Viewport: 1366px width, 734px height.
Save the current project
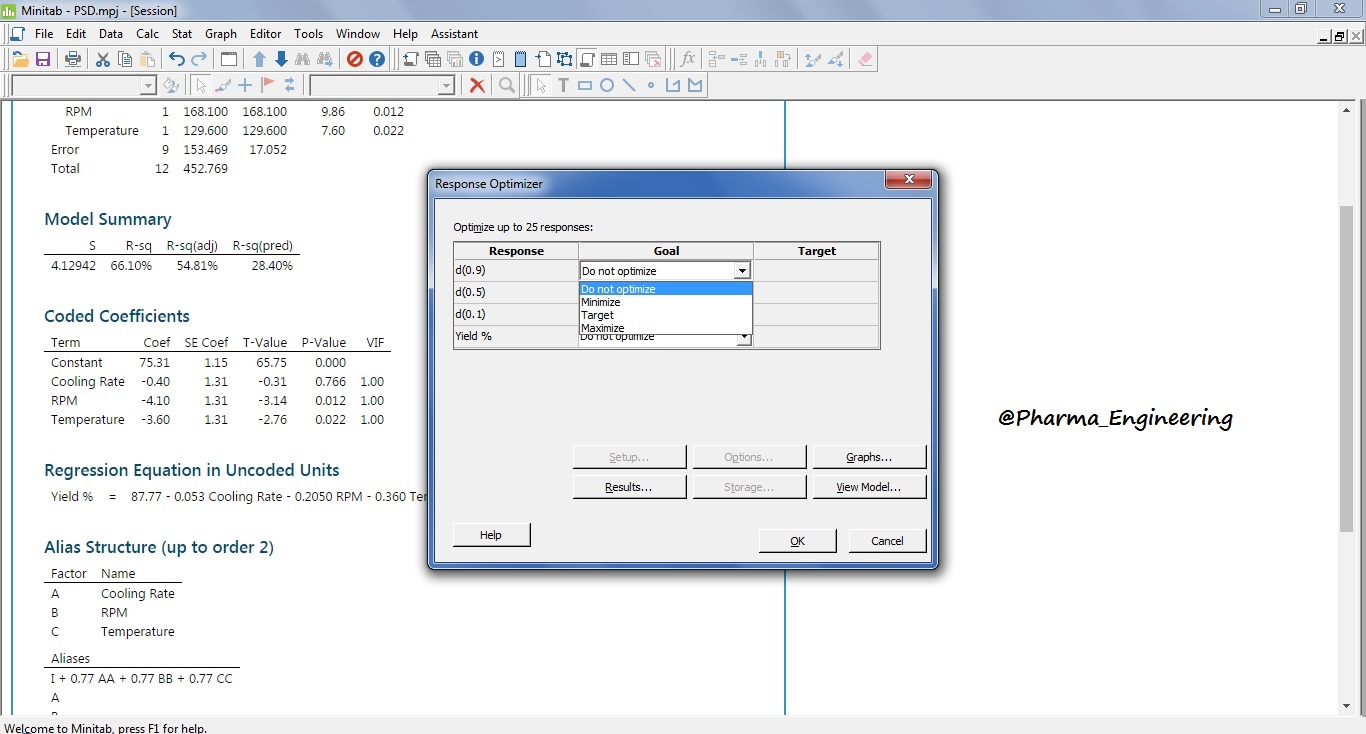43,59
